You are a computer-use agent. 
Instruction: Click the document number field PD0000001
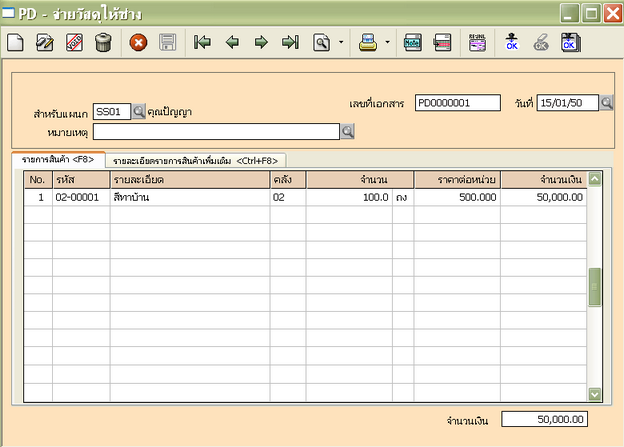click(x=456, y=103)
